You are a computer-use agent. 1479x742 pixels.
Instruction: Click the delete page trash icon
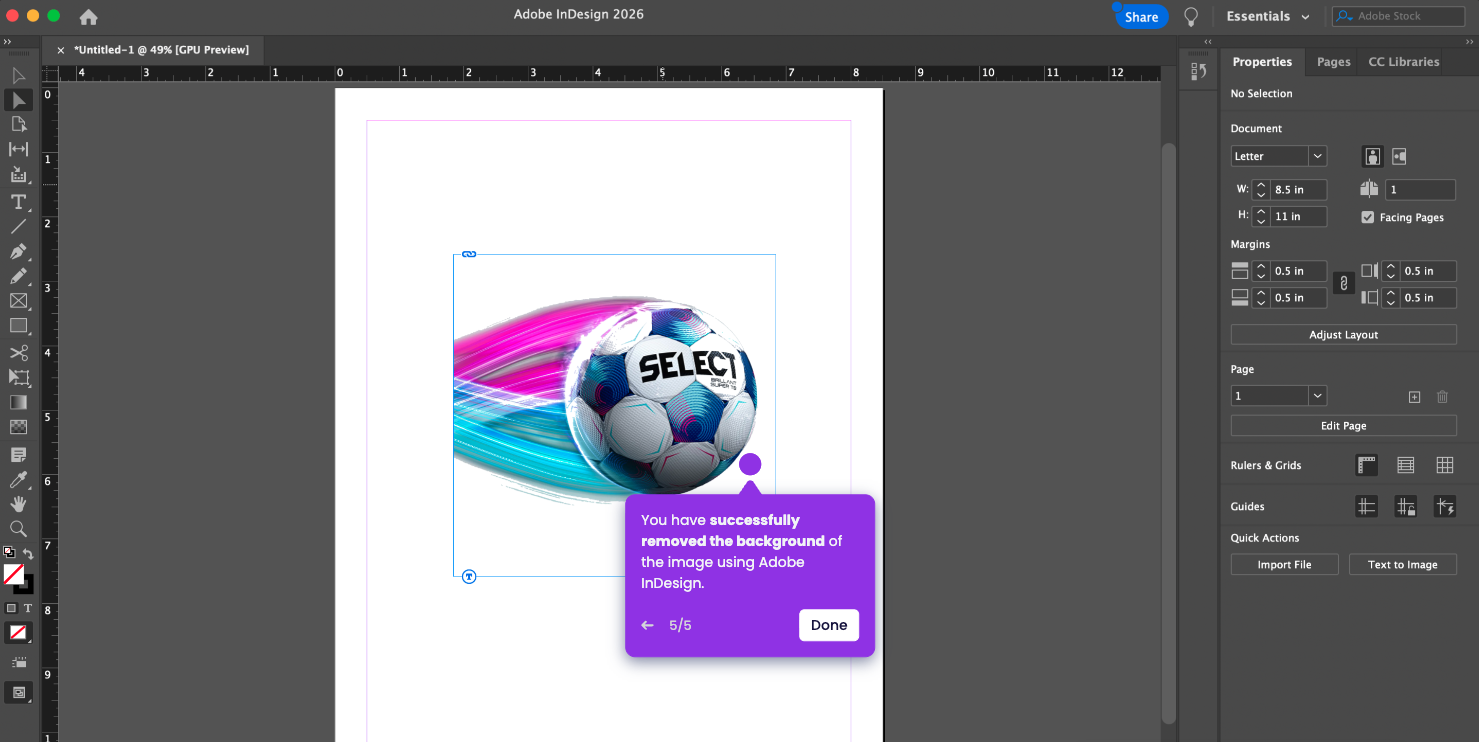[1442, 397]
